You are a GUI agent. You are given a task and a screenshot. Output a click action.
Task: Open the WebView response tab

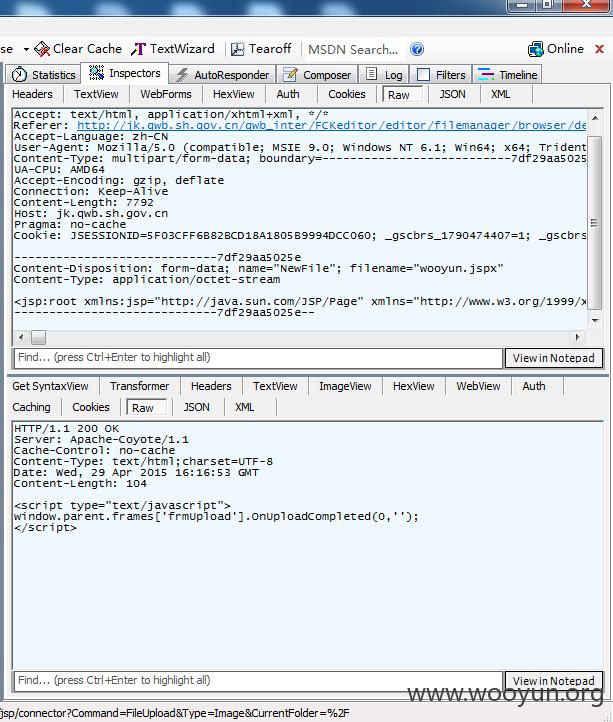[478, 386]
